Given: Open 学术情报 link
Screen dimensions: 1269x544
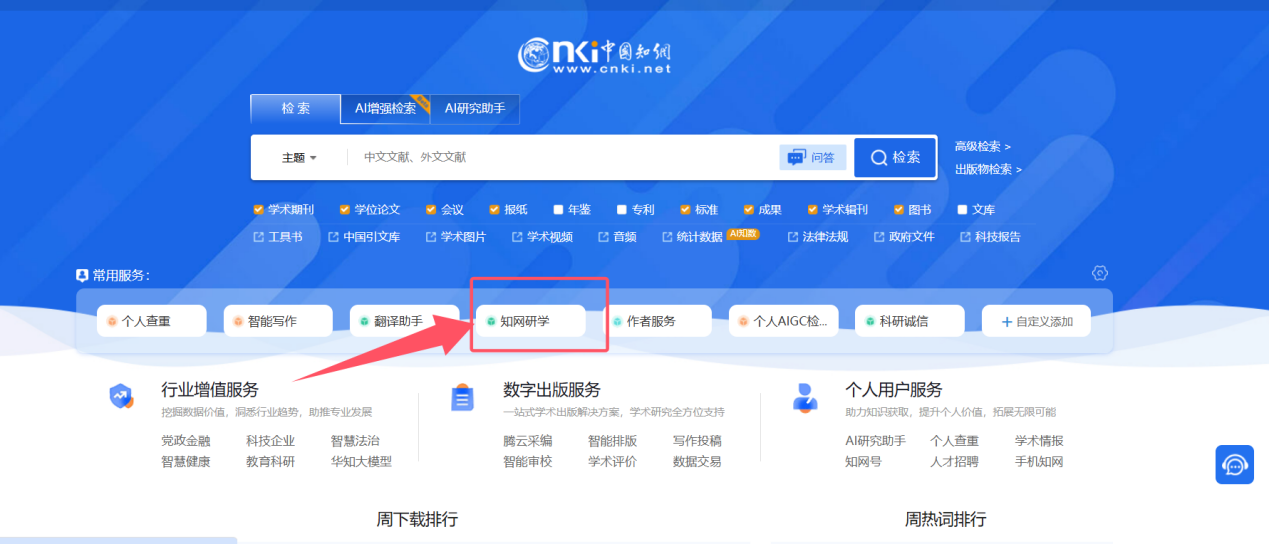Looking at the screenshot, I should (1039, 441).
